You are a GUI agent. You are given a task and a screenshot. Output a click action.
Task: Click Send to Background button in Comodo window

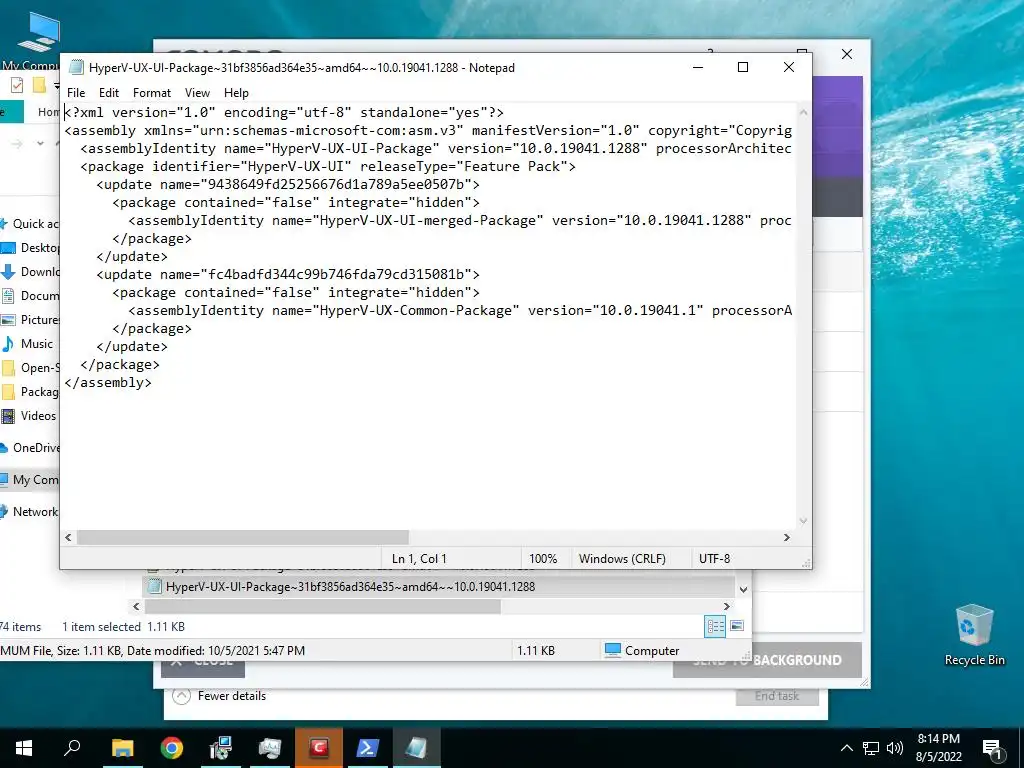click(767, 660)
